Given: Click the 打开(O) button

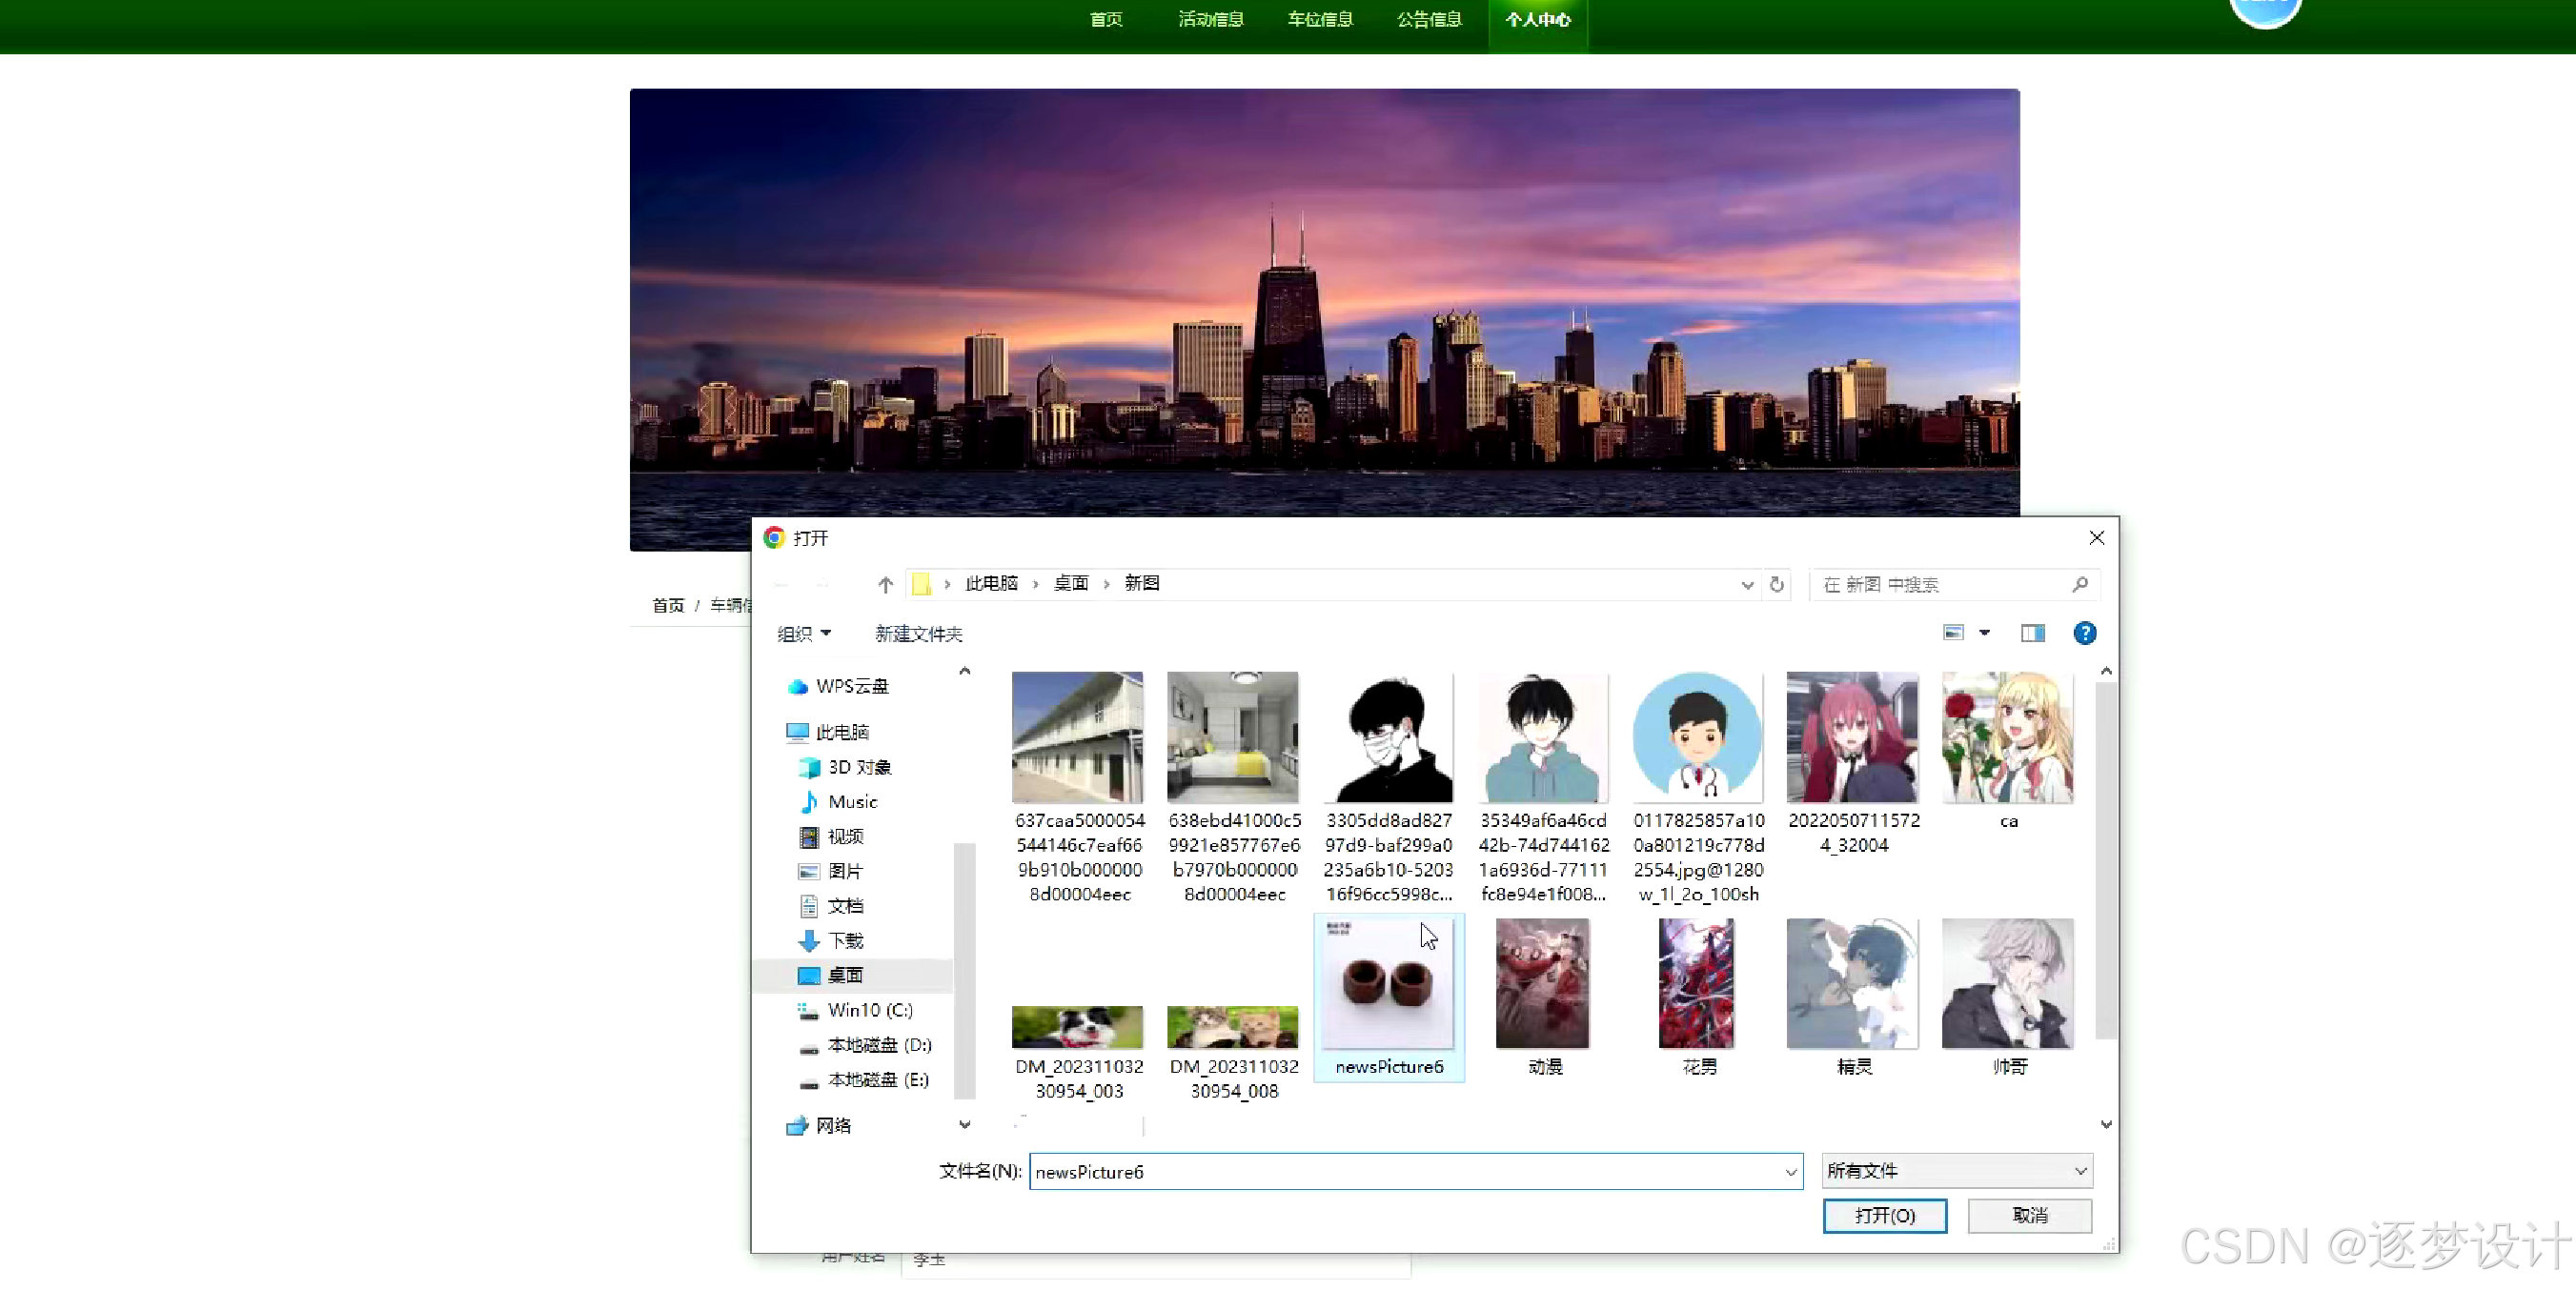Looking at the screenshot, I should point(1884,1215).
